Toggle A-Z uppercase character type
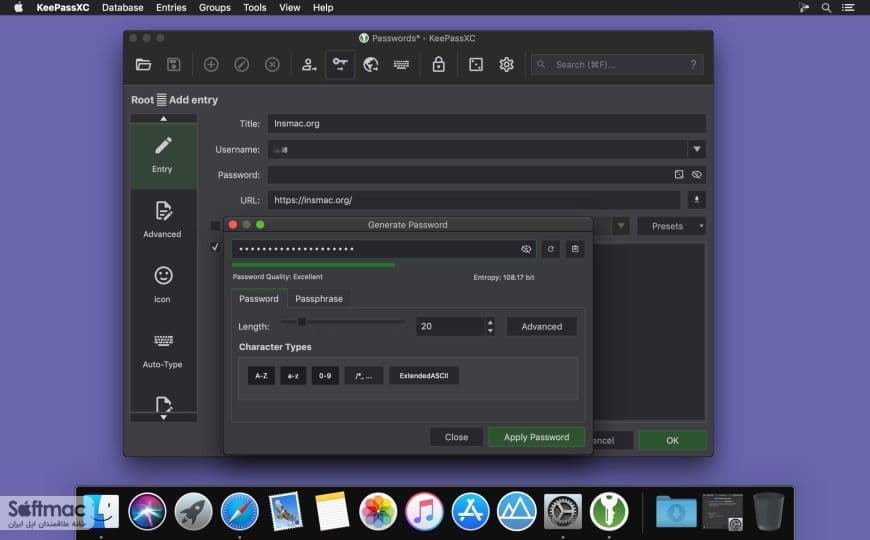The height and width of the screenshot is (540, 870). [261, 376]
